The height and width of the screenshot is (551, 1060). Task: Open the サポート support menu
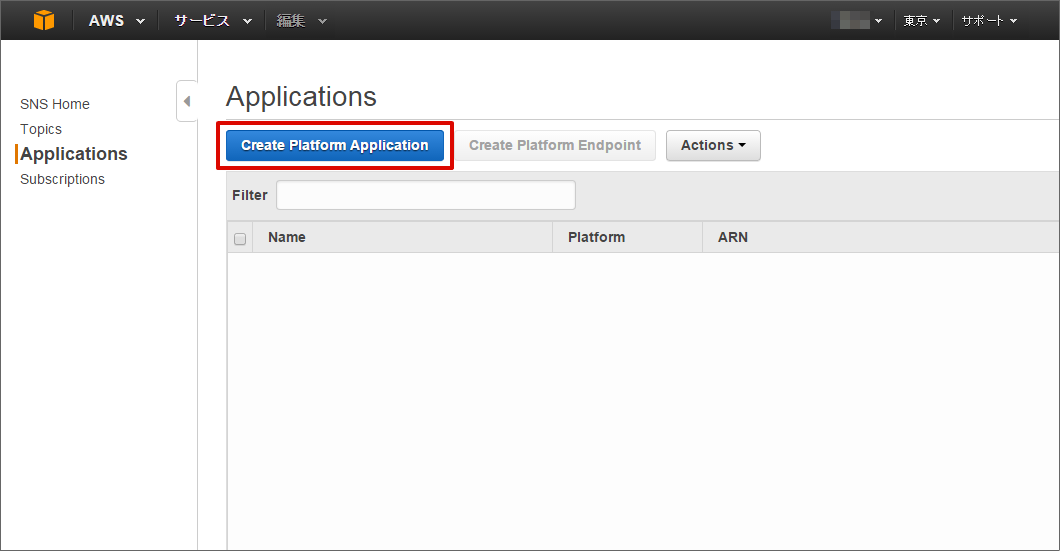click(x=990, y=20)
